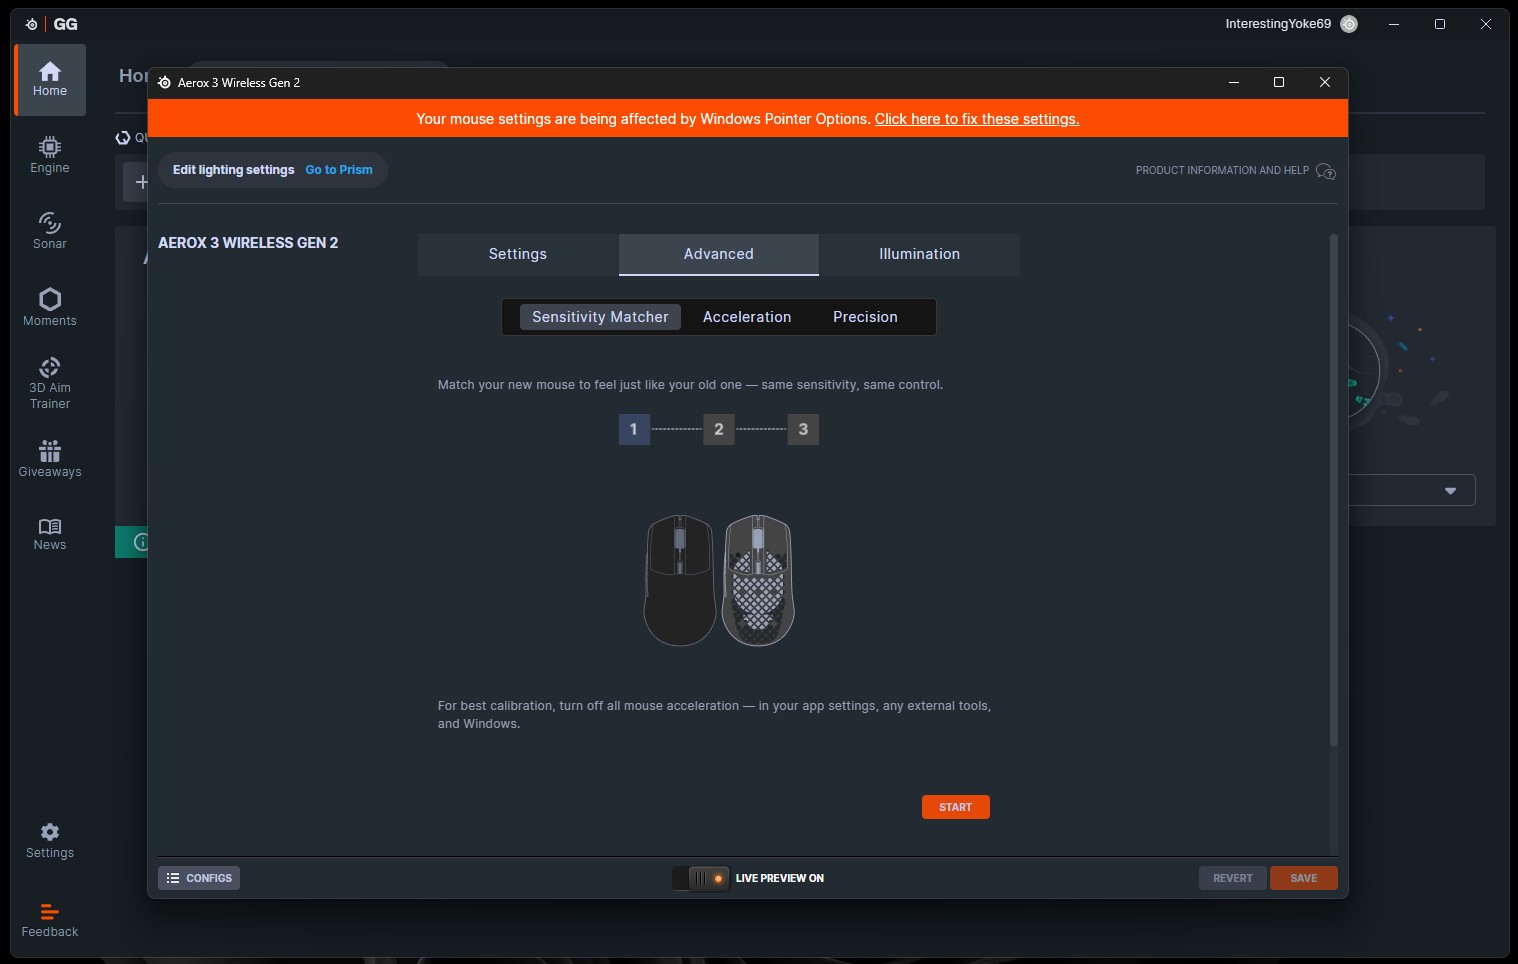
Task: Switch to the Settings tab
Action: coord(517,254)
